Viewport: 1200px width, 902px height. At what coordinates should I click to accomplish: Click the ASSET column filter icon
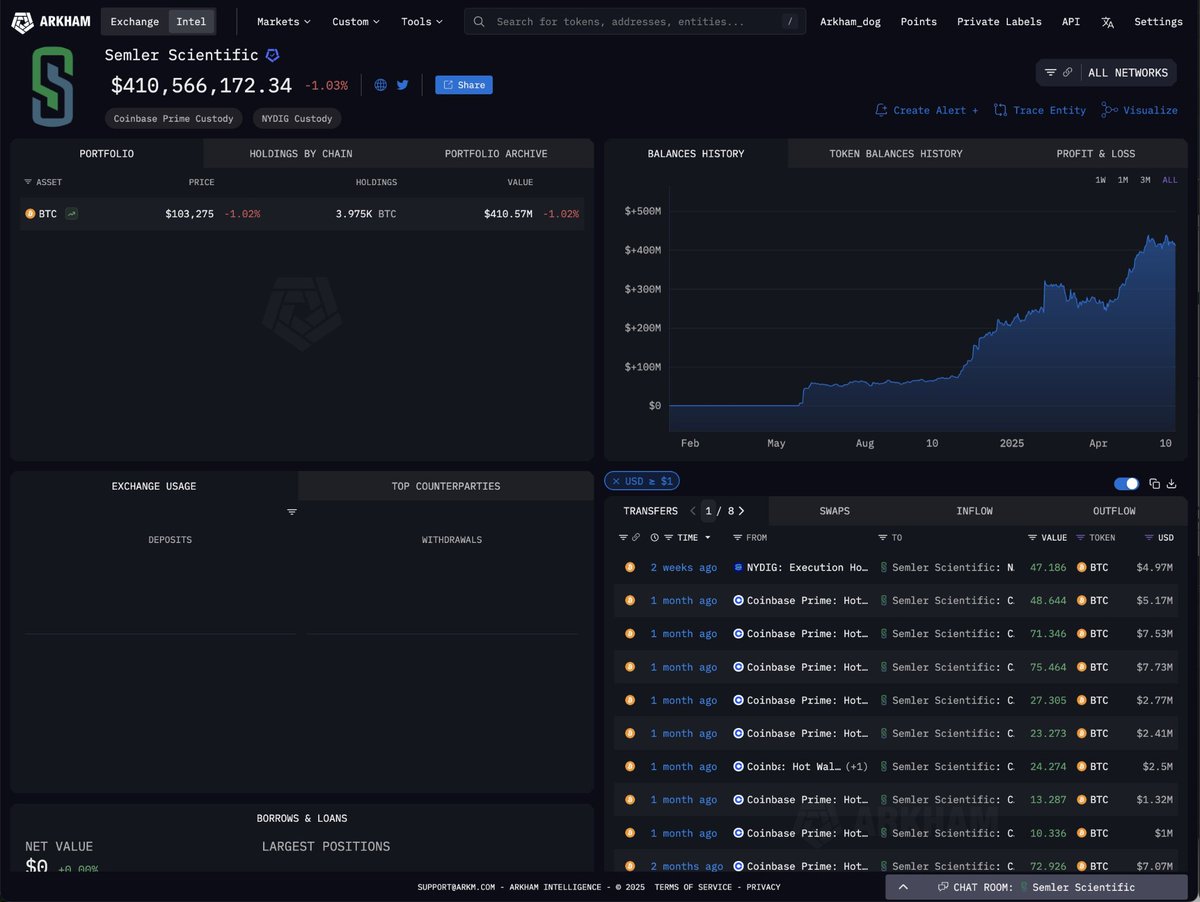pos(28,182)
